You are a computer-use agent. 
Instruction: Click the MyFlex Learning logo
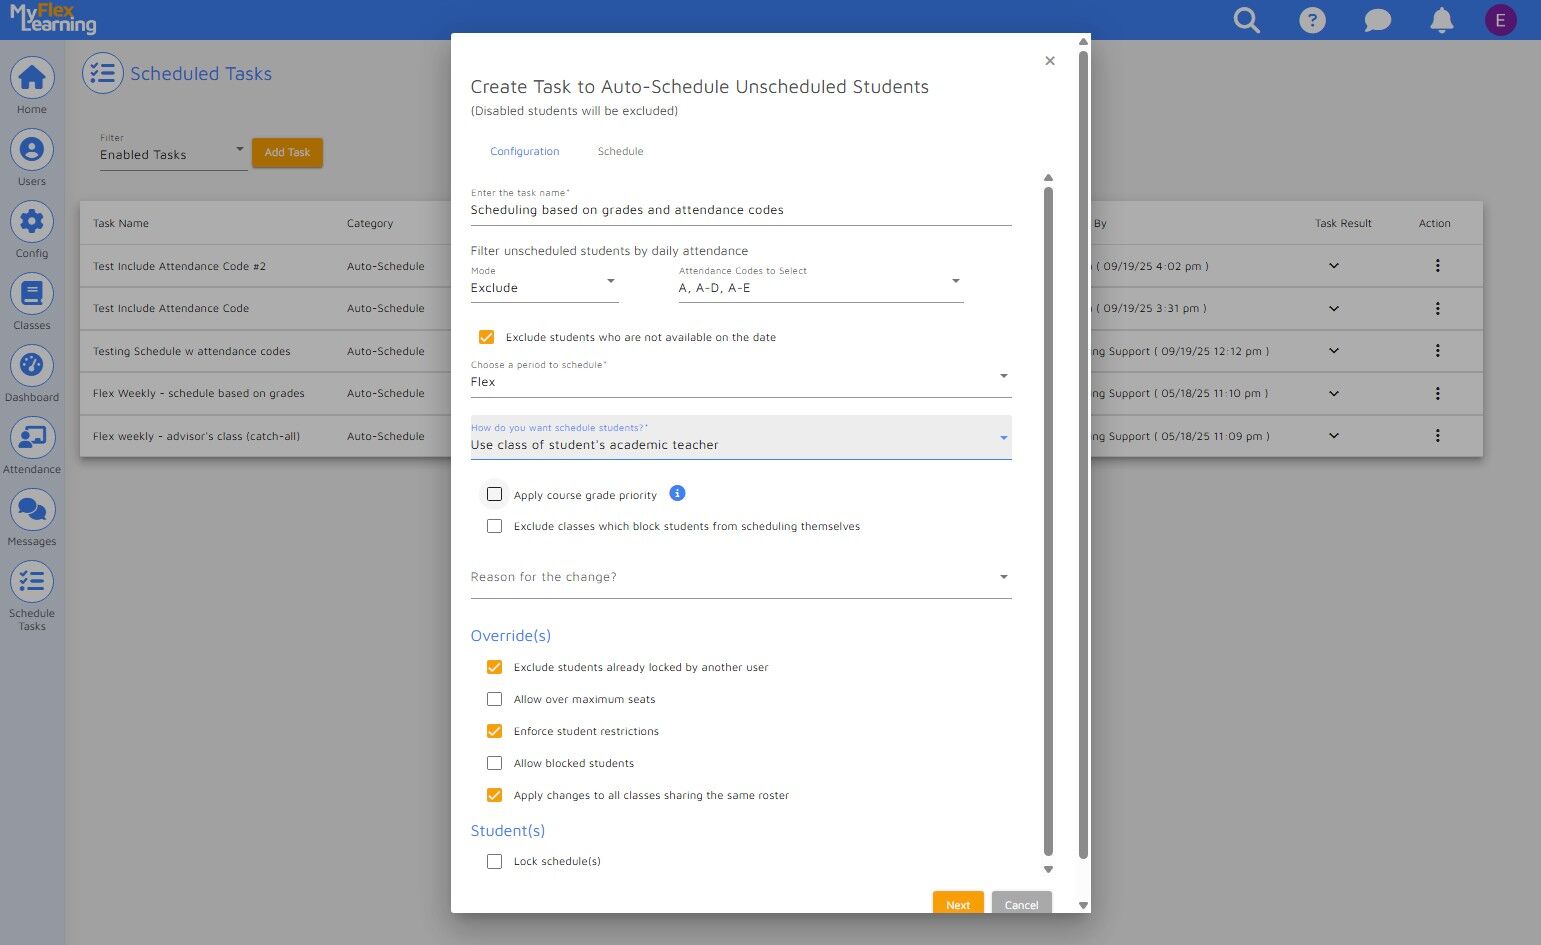pos(53,19)
